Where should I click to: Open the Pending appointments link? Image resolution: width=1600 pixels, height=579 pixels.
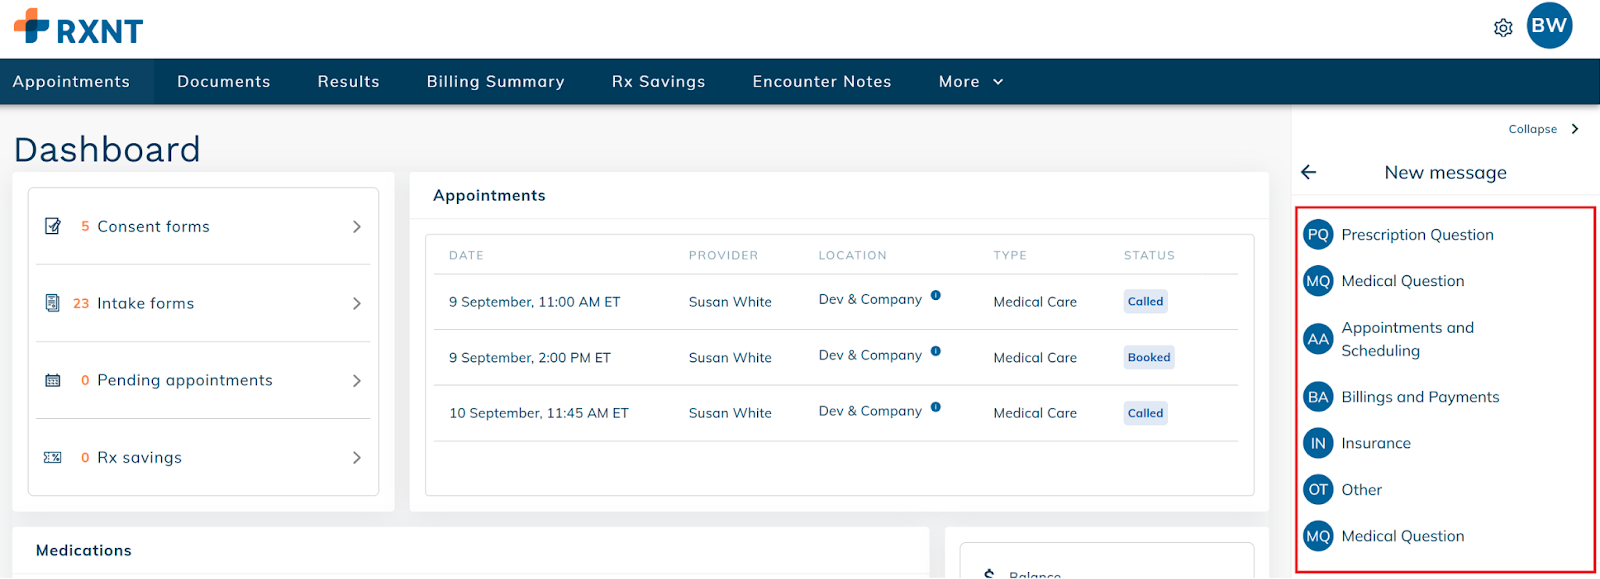(x=184, y=381)
